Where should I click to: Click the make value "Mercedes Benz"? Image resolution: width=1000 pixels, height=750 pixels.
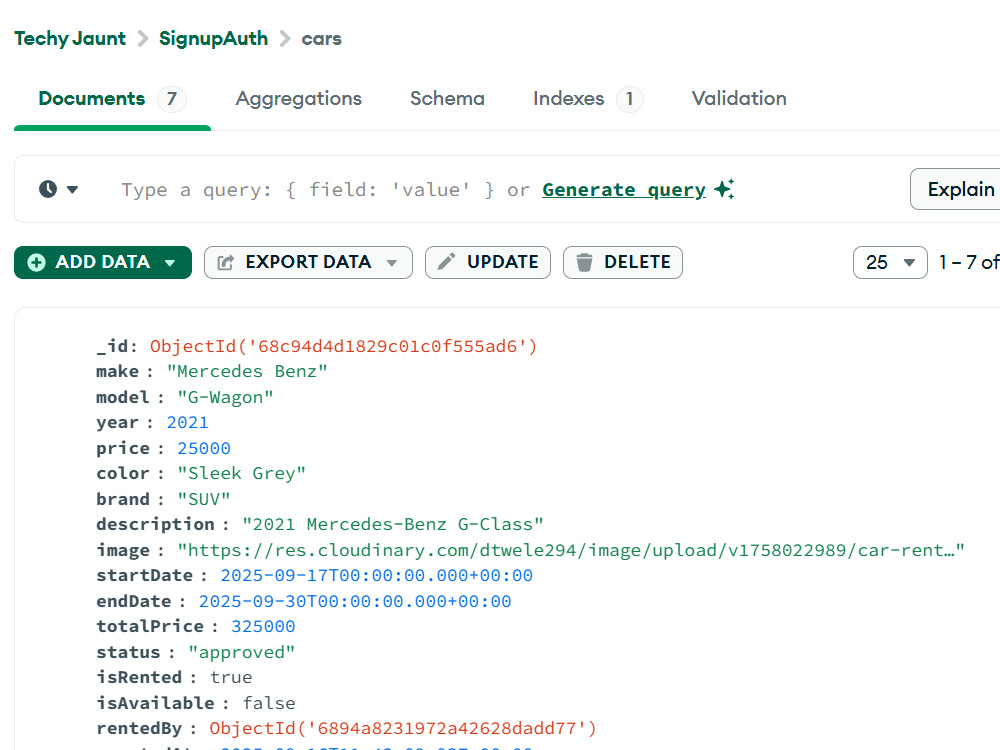tap(247, 372)
